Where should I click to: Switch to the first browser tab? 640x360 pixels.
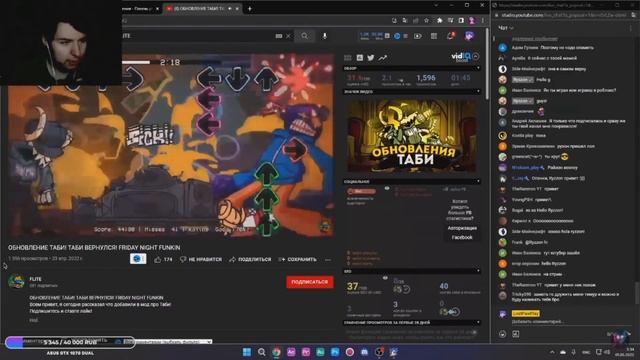pyautogui.click(x=141, y=8)
